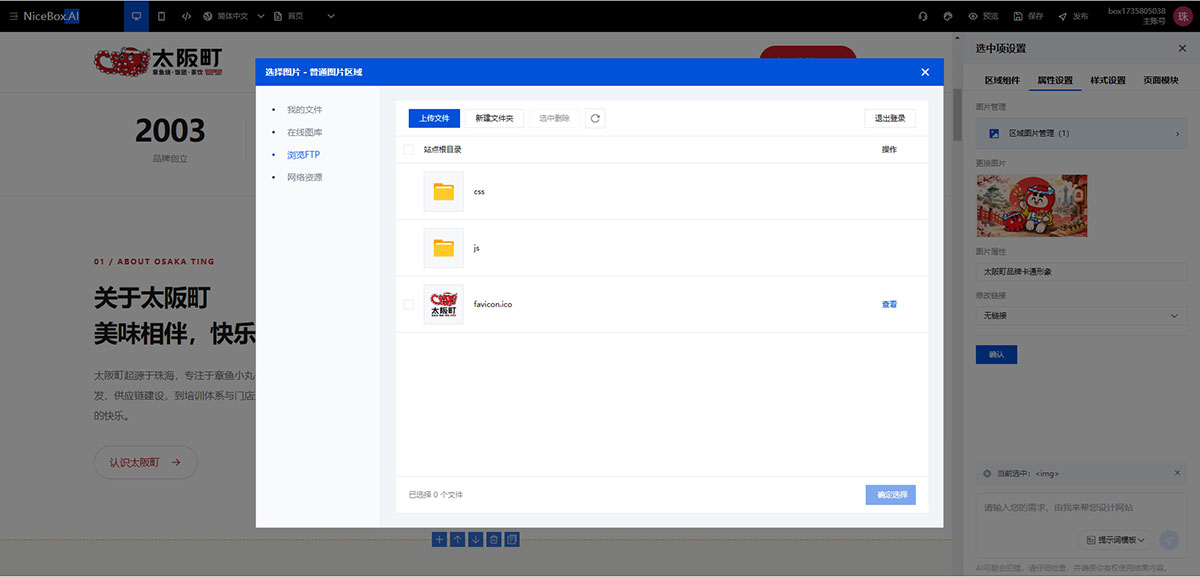Switch to desktop preview mode icon
Image resolution: width=1200 pixels, height=577 pixels.
point(136,16)
